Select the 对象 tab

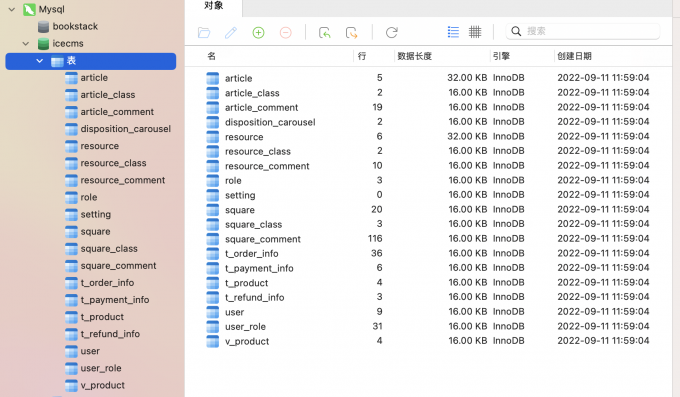(x=214, y=6)
